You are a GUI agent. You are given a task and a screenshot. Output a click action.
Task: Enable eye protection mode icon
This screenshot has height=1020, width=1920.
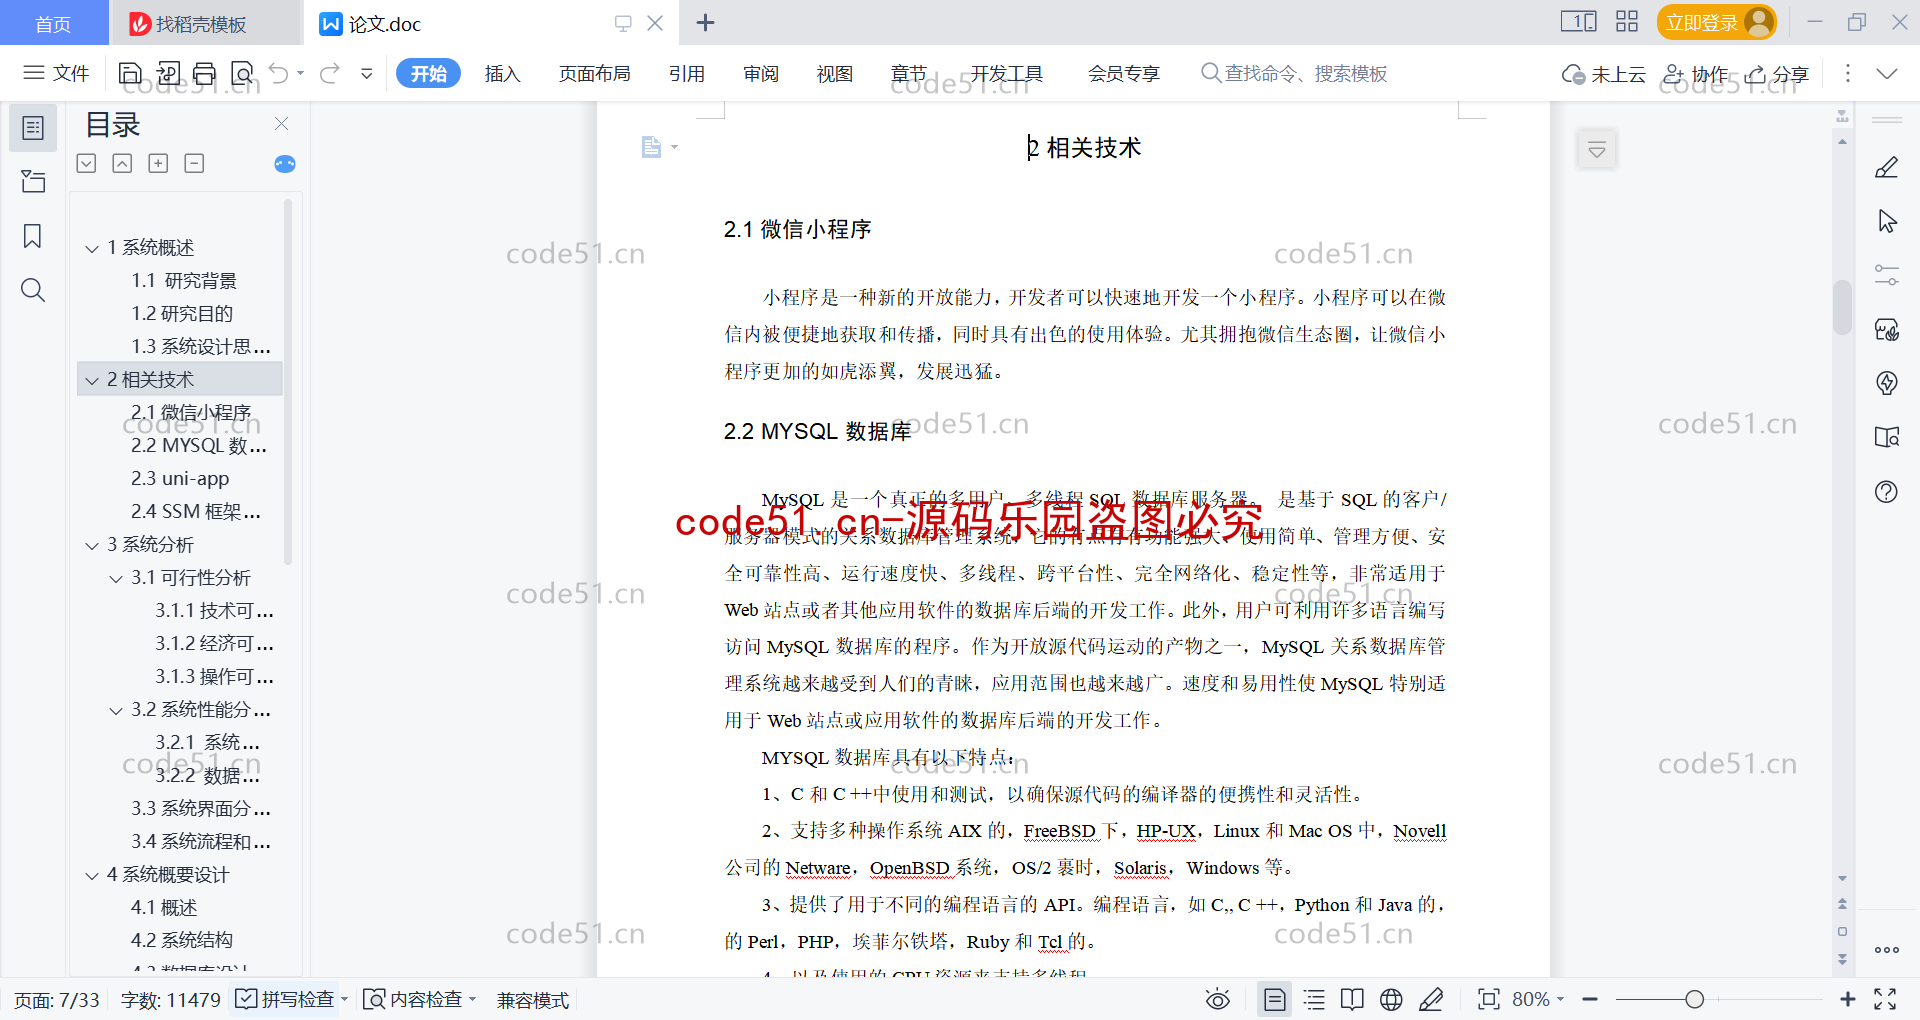click(1217, 999)
